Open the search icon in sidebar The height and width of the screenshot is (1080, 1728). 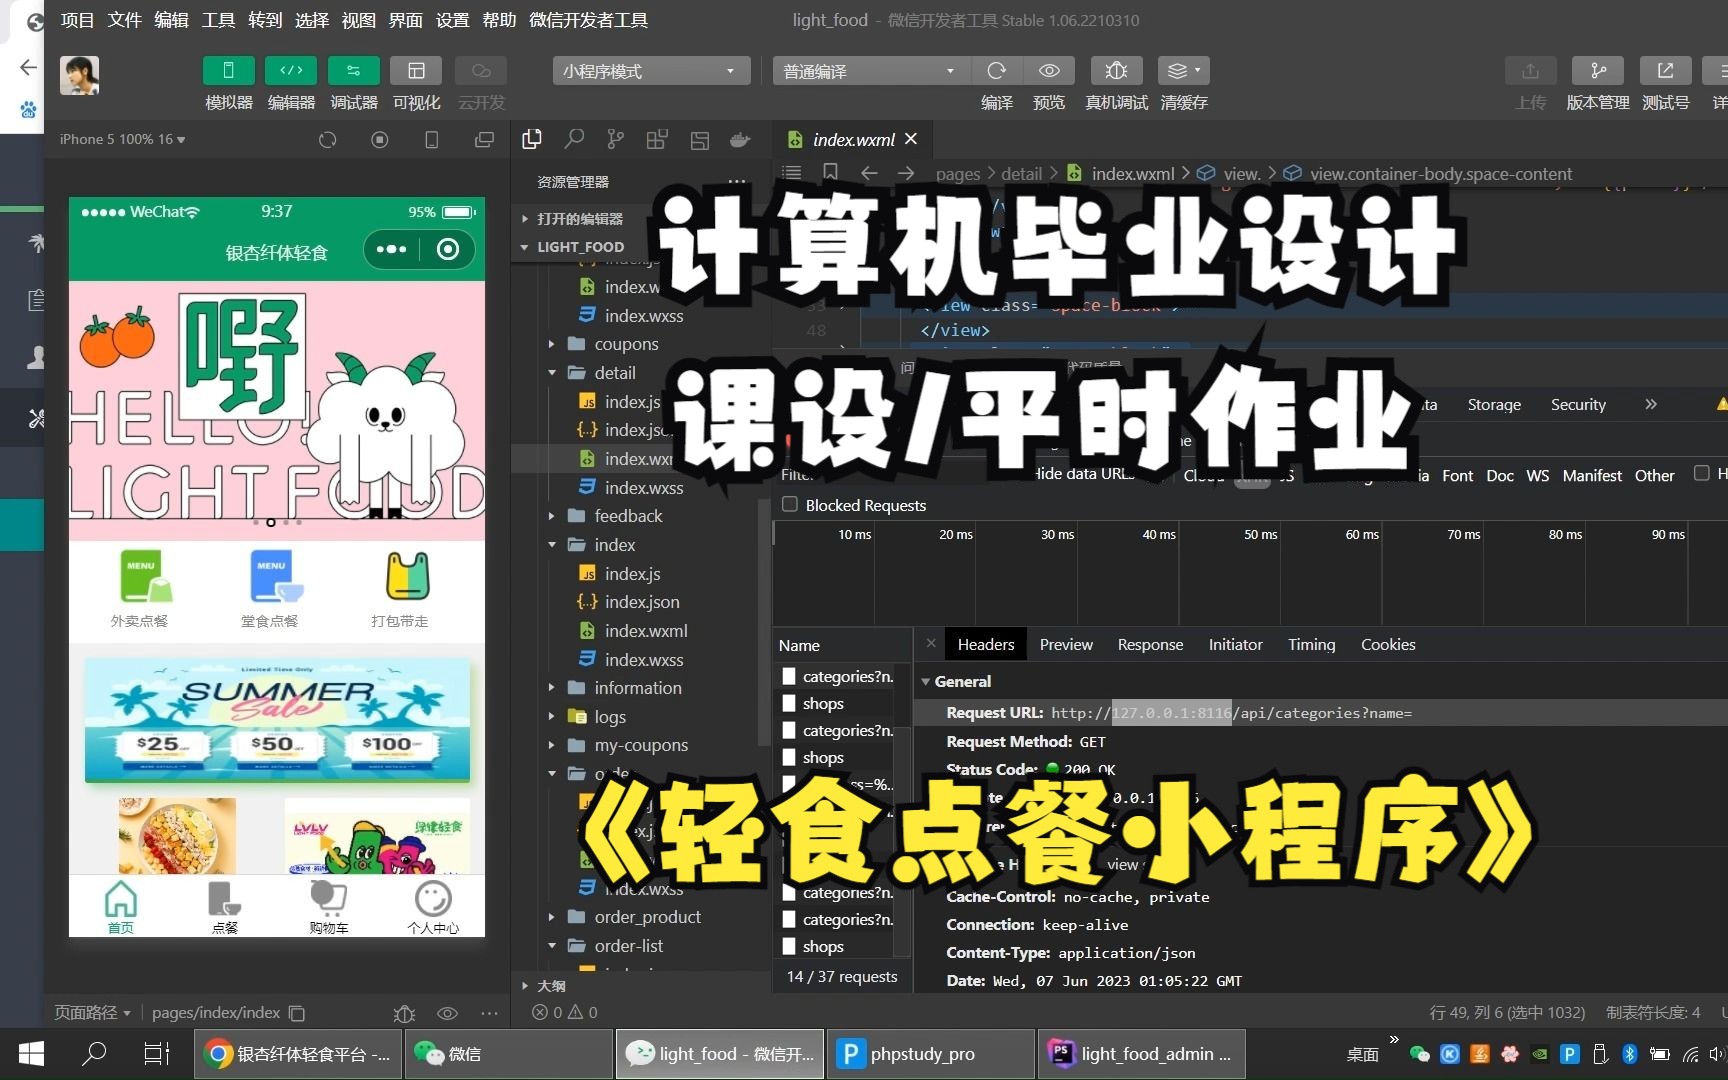574,140
